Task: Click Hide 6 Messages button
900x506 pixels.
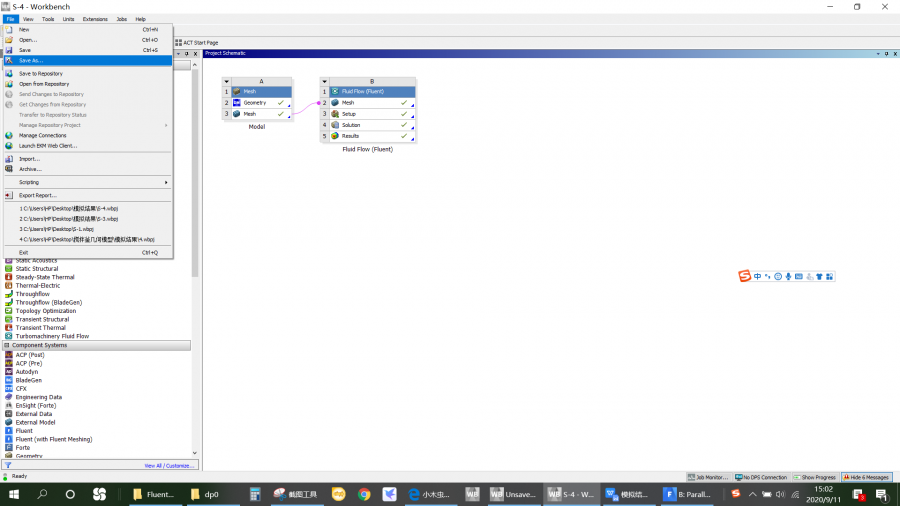Action: (x=866, y=477)
